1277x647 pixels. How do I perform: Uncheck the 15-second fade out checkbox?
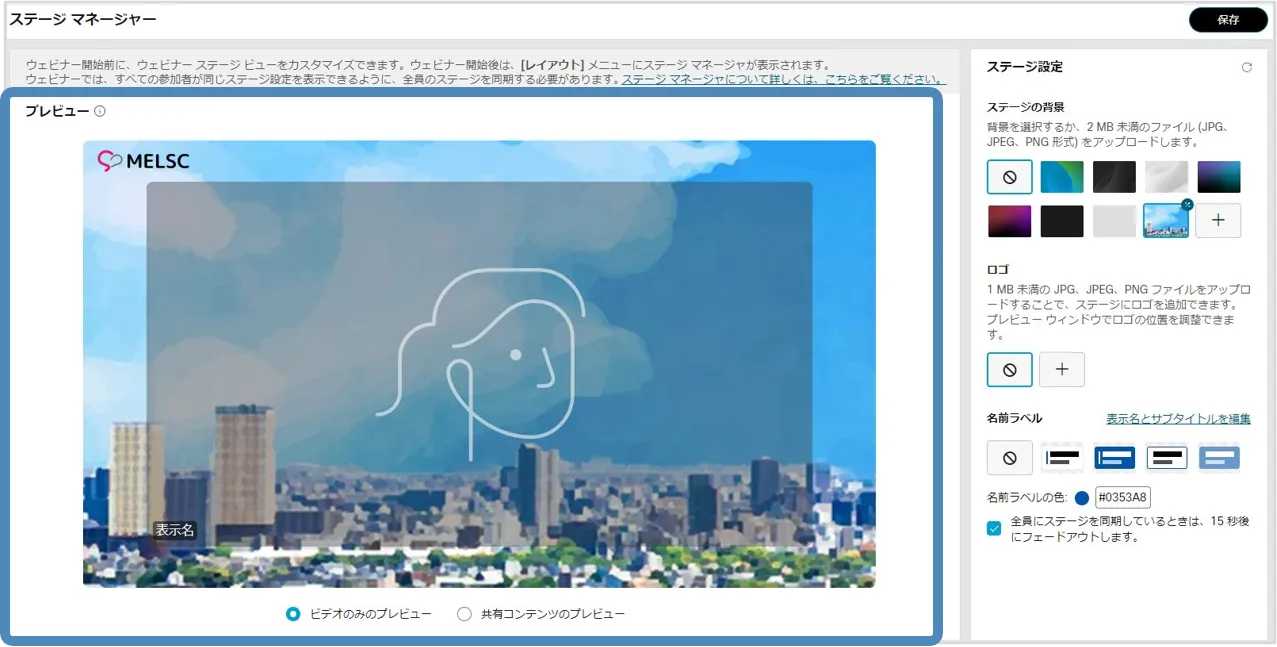point(994,528)
